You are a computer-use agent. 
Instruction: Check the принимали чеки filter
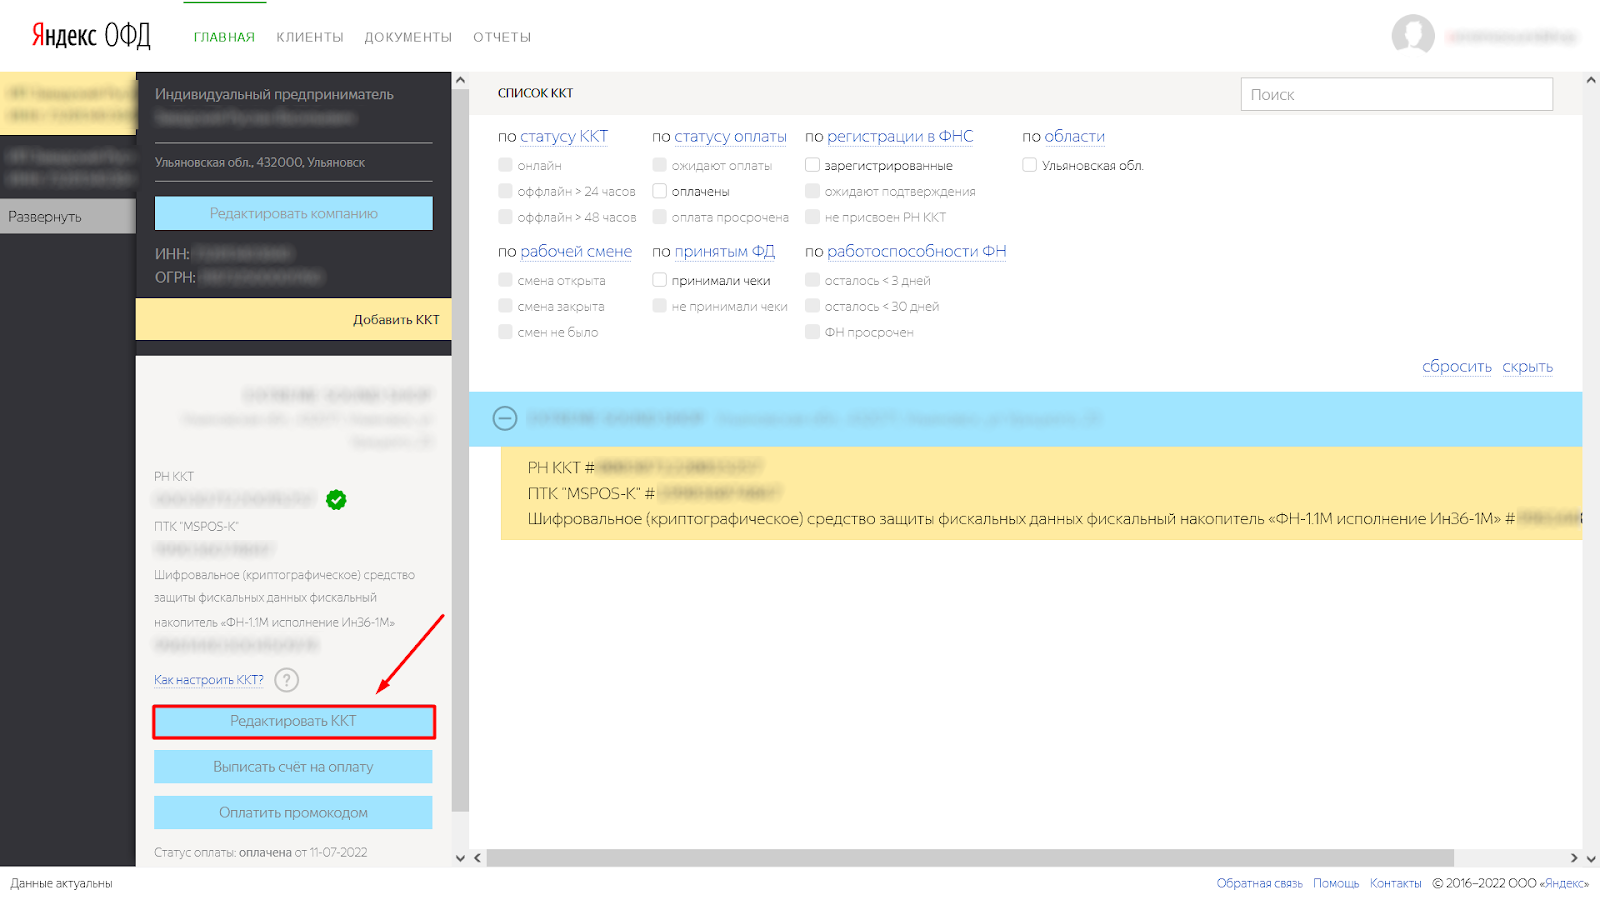tap(659, 280)
